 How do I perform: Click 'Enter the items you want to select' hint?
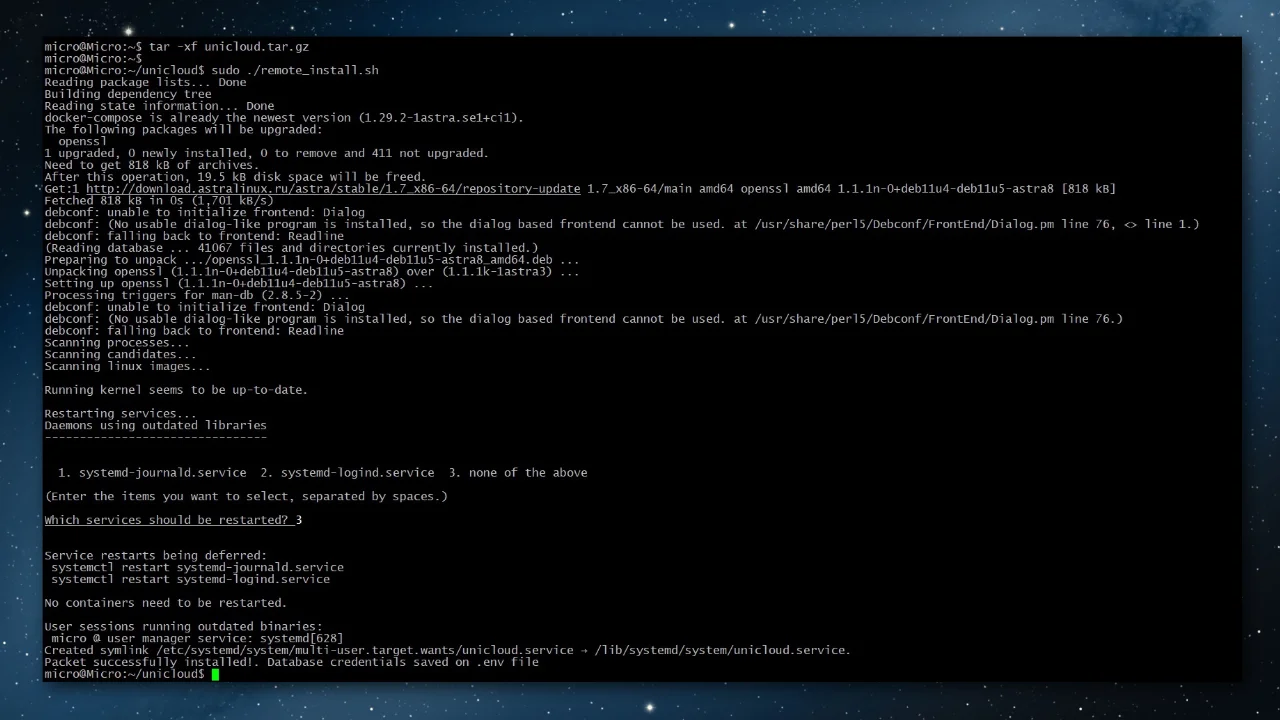click(x=246, y=496)
